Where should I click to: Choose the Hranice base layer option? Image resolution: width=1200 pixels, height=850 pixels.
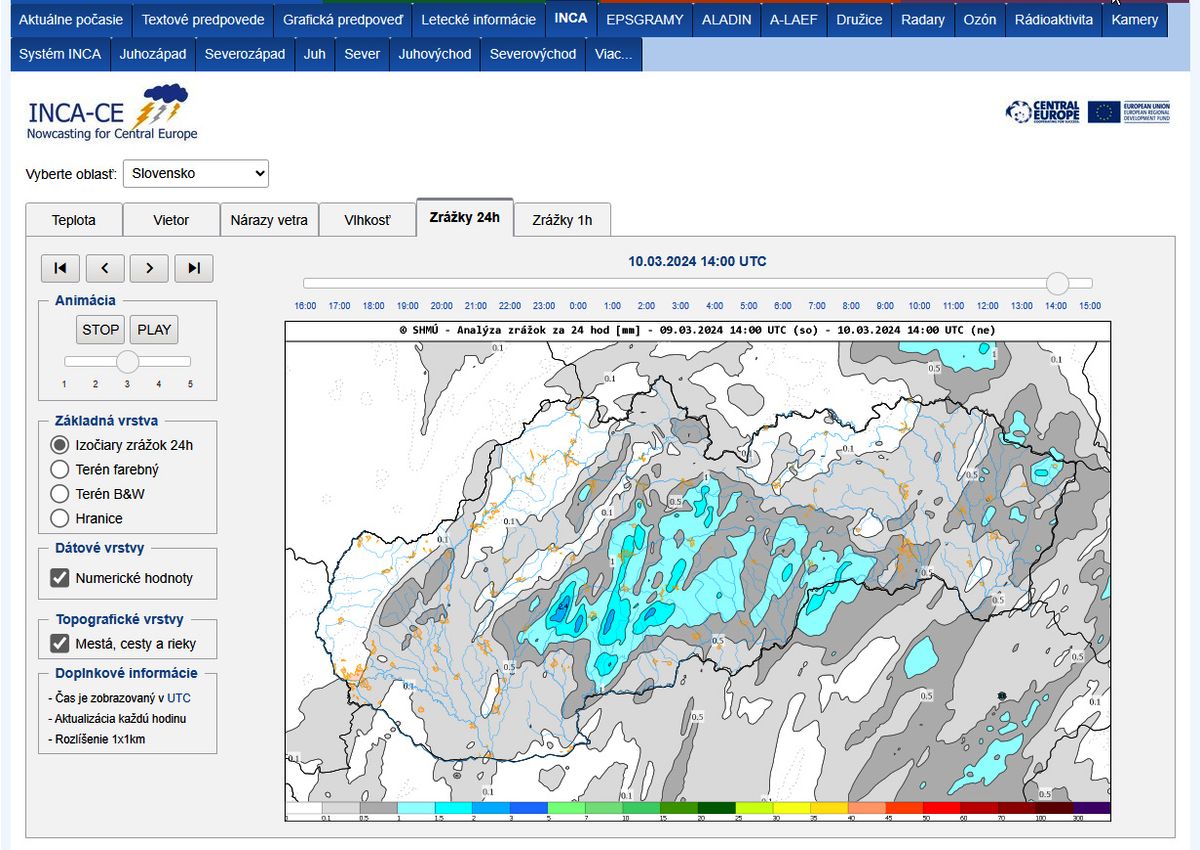tap(60, 518)
